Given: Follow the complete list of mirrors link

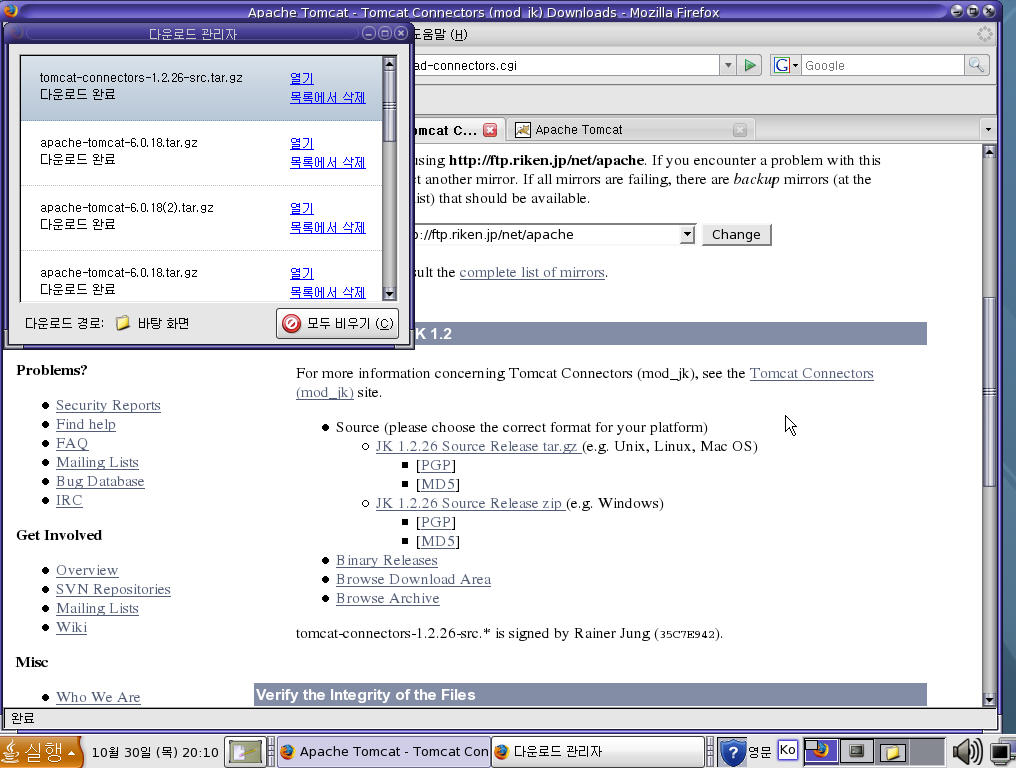Looking at the screenshot, I should click(532, 272).
